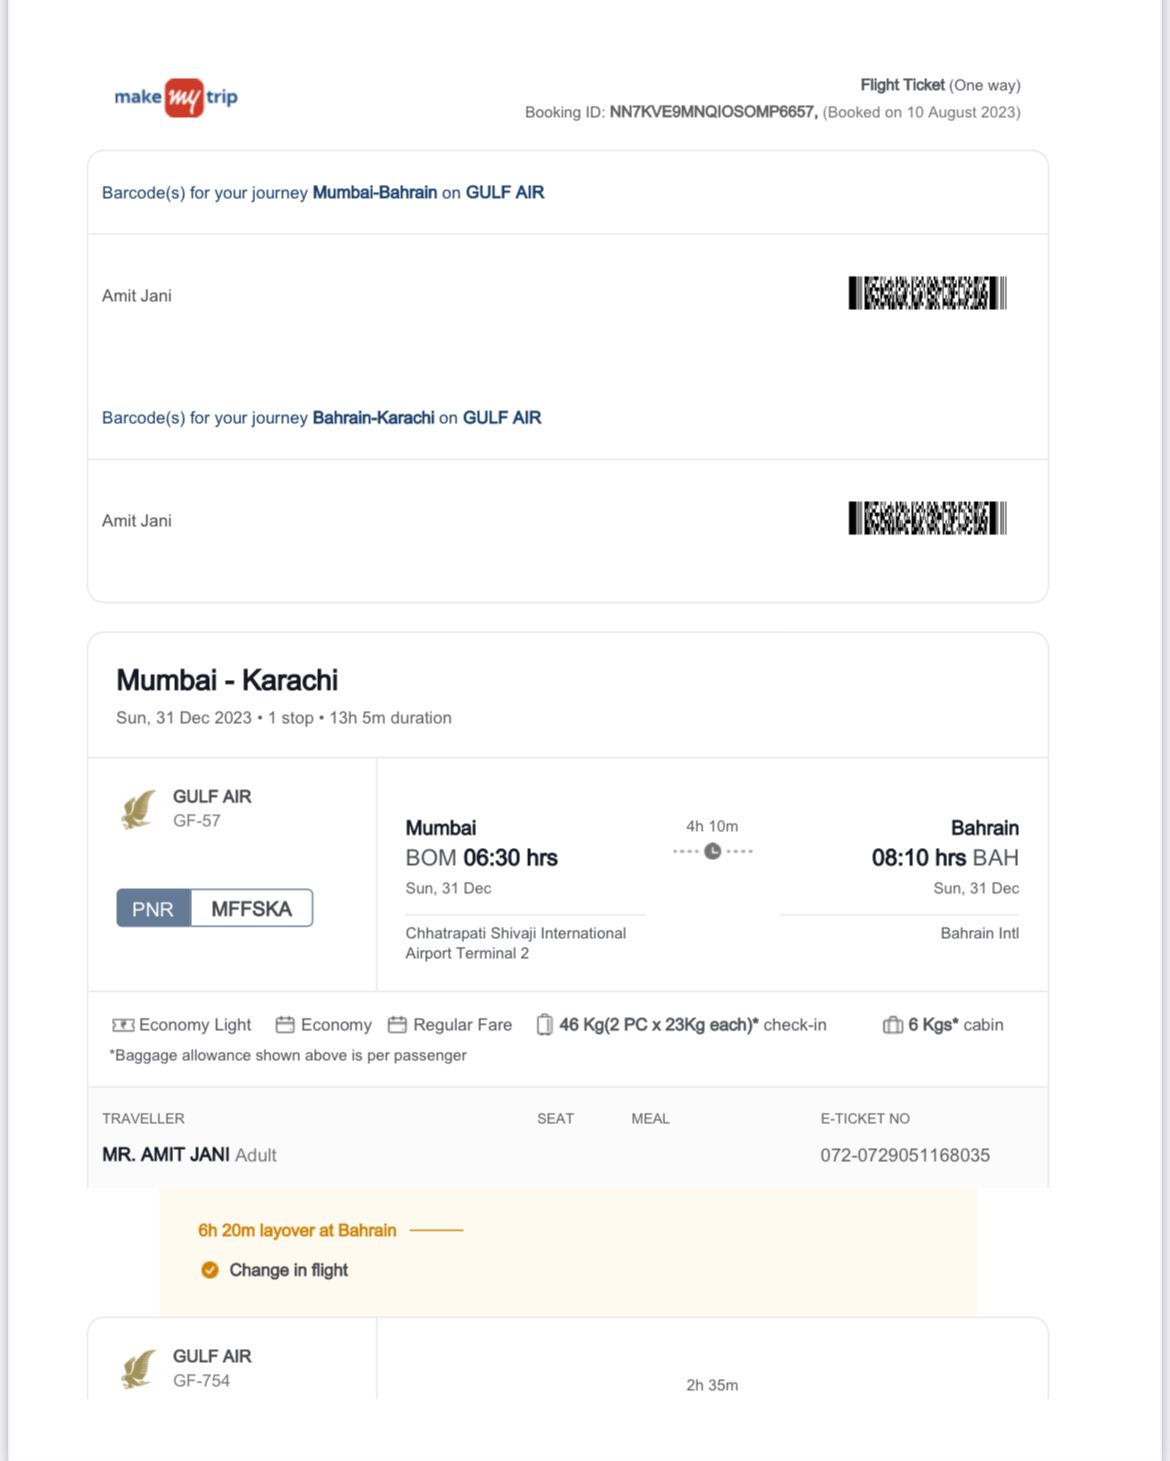
Task: Click the Mumbai-Bahrain journey barcode
Action: [x=927, y=293]
